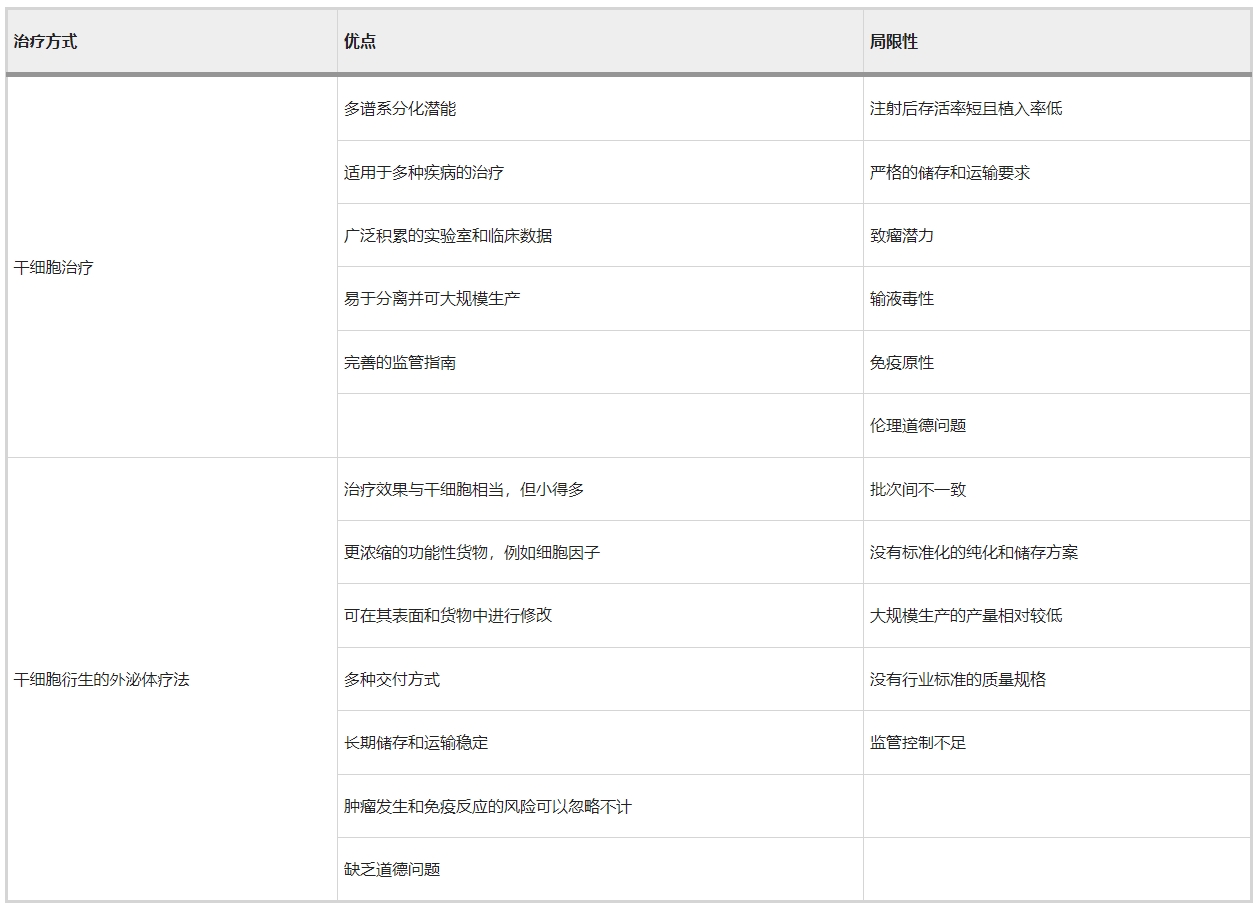Click the 缺乏道德问题 cell
The image size is (1260, 907).
pyautogui.click(x=389, y=868)
